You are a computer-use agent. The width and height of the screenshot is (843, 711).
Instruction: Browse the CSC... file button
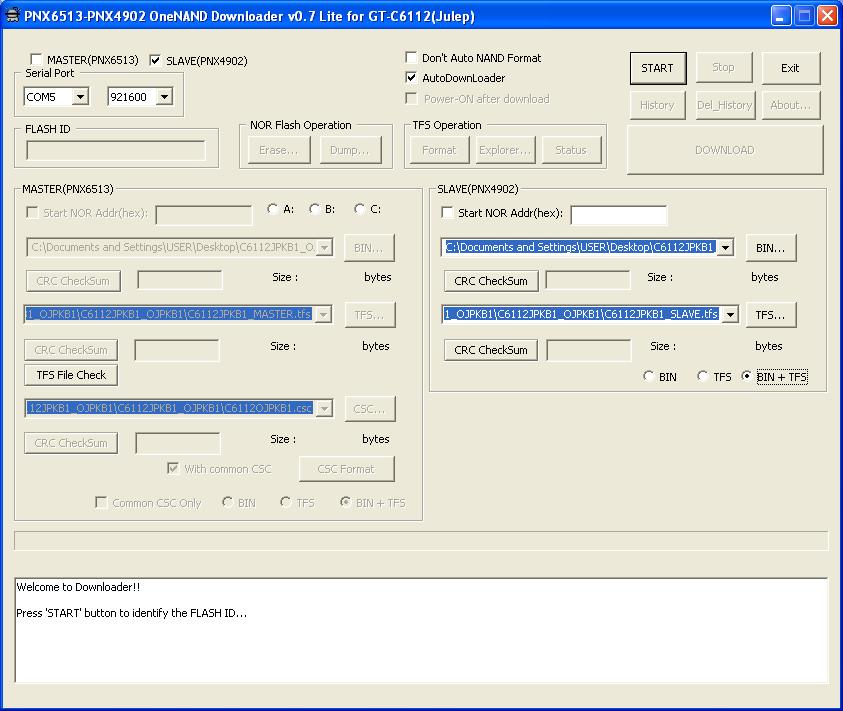(x=369, y=409)
